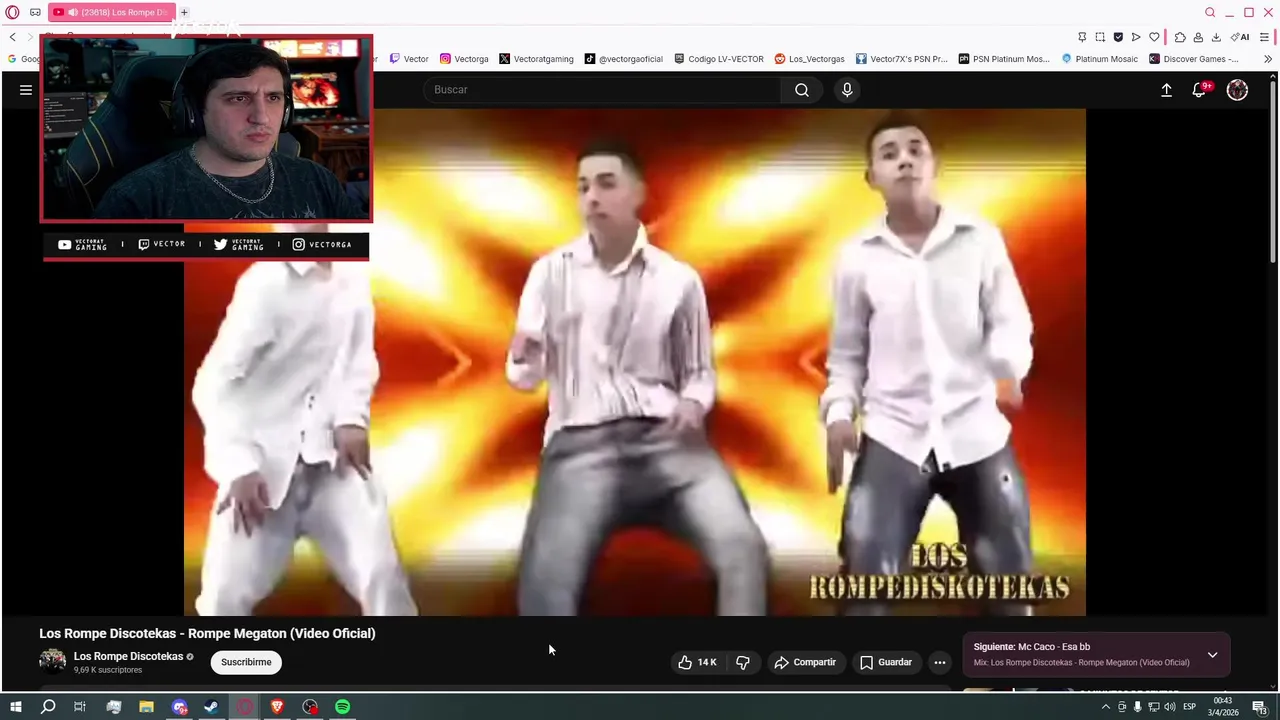
Task: Open the Vectoratgaming bookmark
Action: [536, 59]
